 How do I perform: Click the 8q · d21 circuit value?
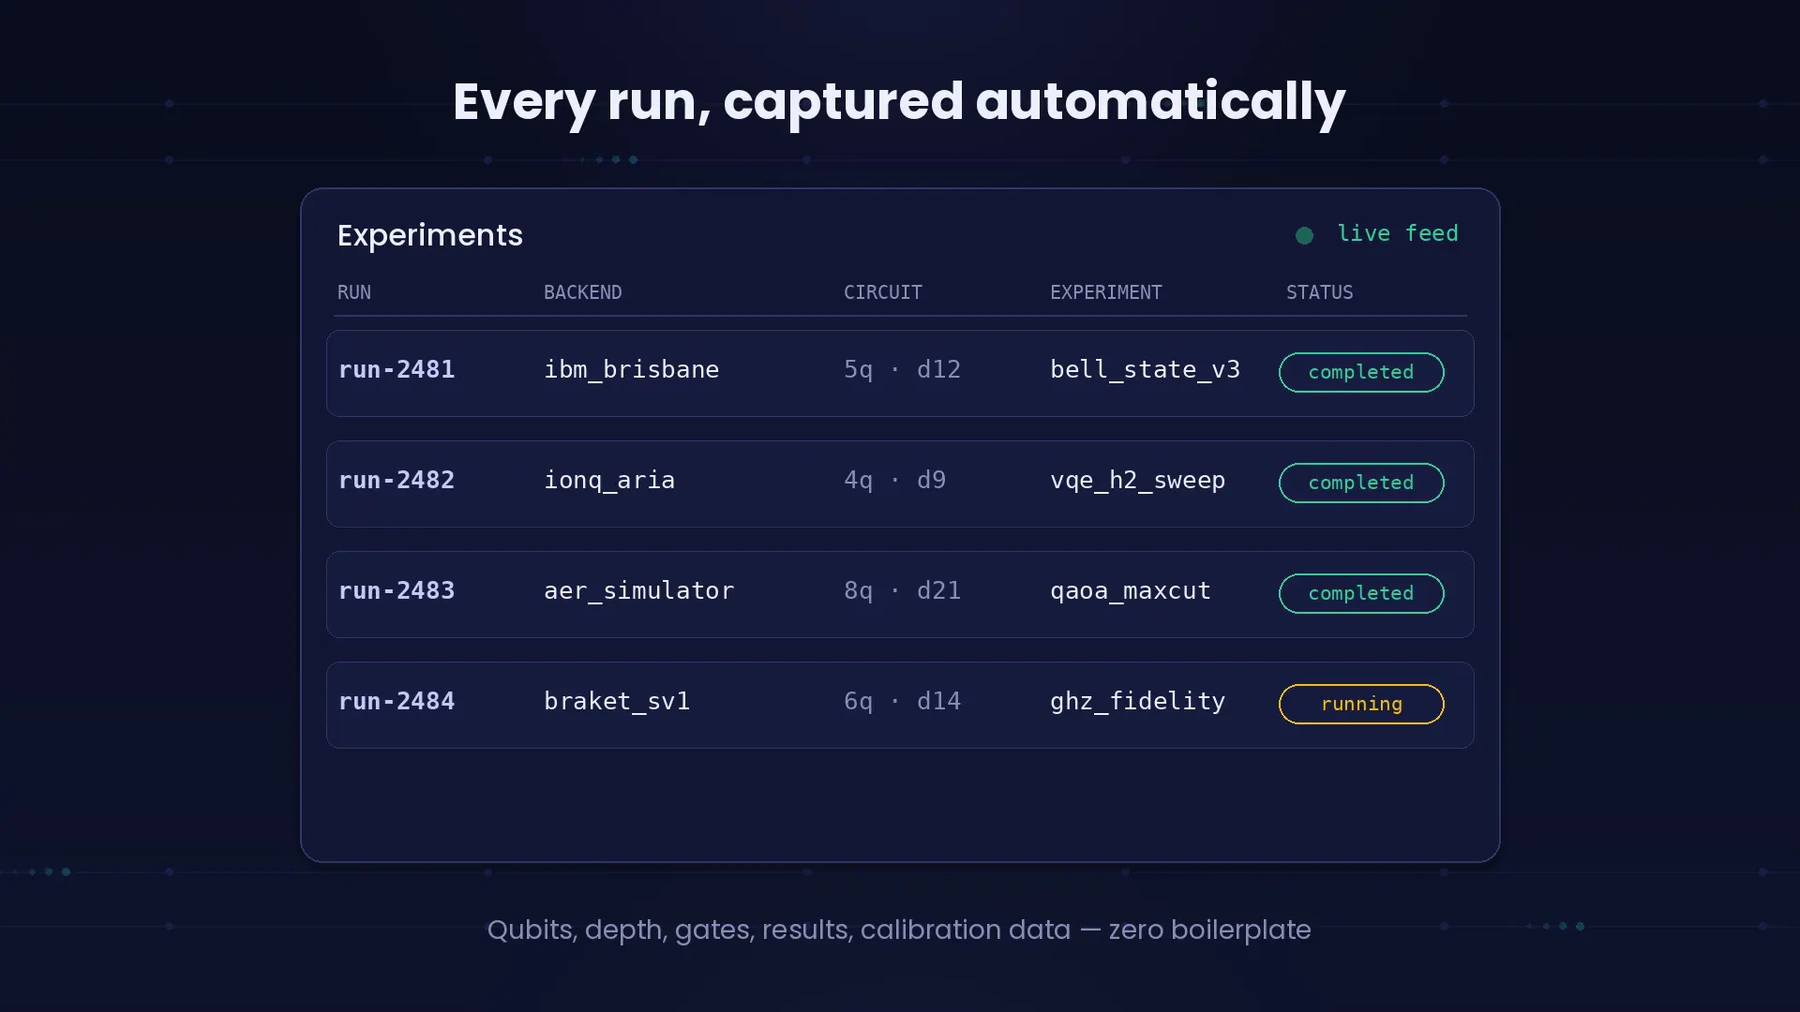tap(902, 591)
